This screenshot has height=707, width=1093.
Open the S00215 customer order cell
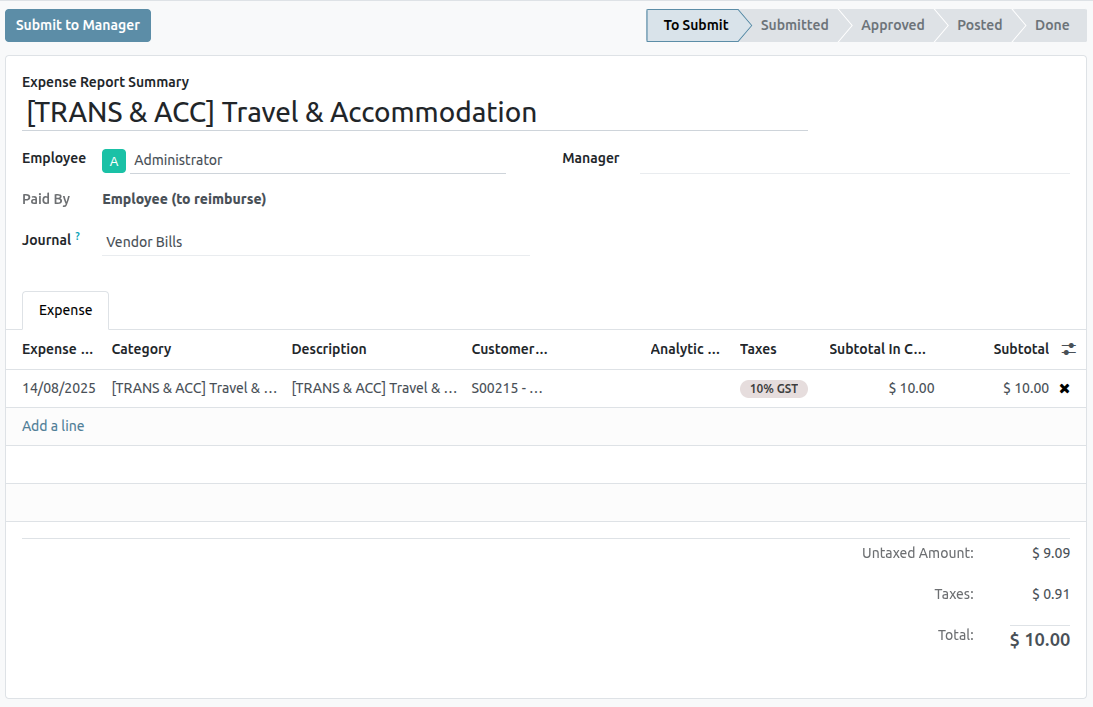click(x=507, y=388)
